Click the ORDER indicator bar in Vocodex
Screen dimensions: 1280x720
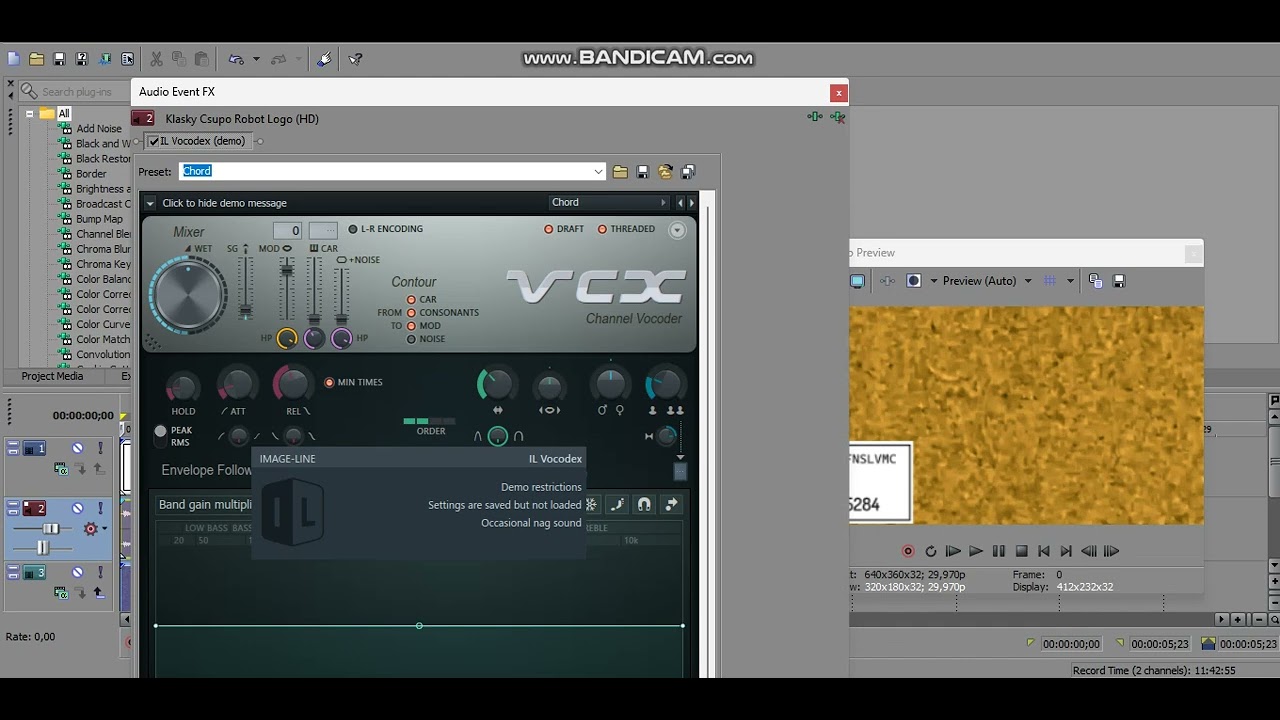(x=429, y=421)
